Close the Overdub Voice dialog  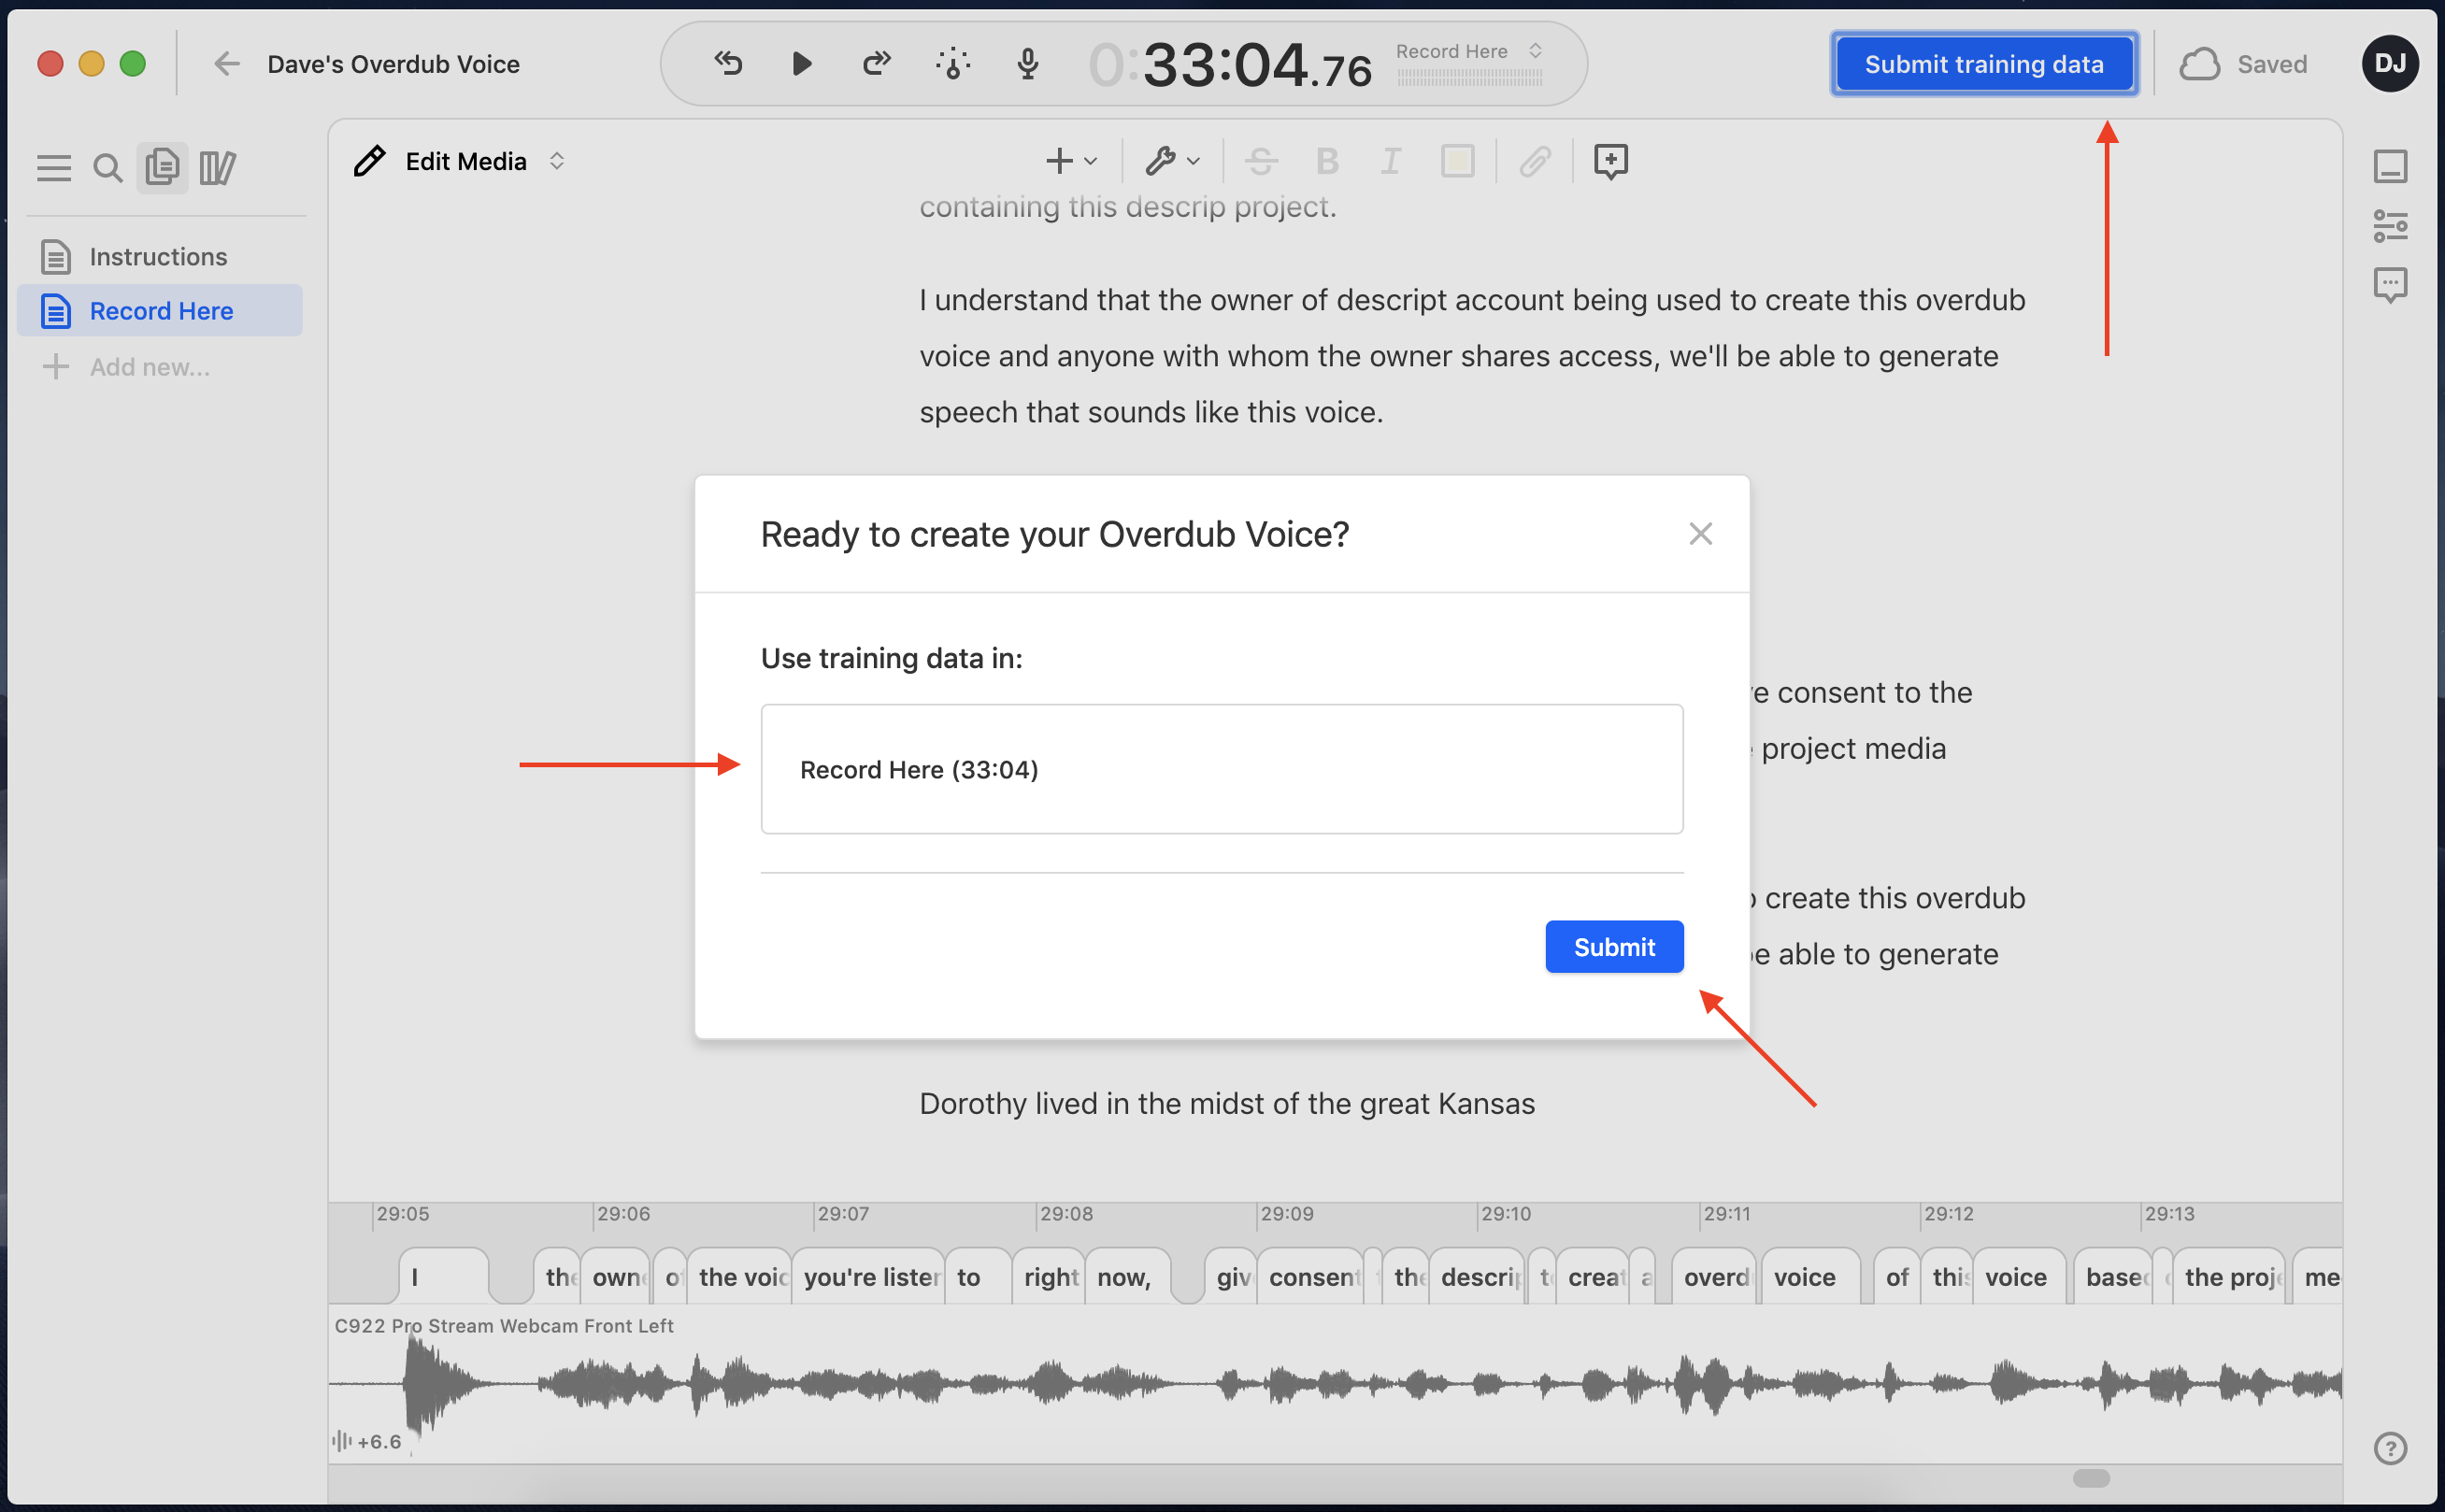1700,534
